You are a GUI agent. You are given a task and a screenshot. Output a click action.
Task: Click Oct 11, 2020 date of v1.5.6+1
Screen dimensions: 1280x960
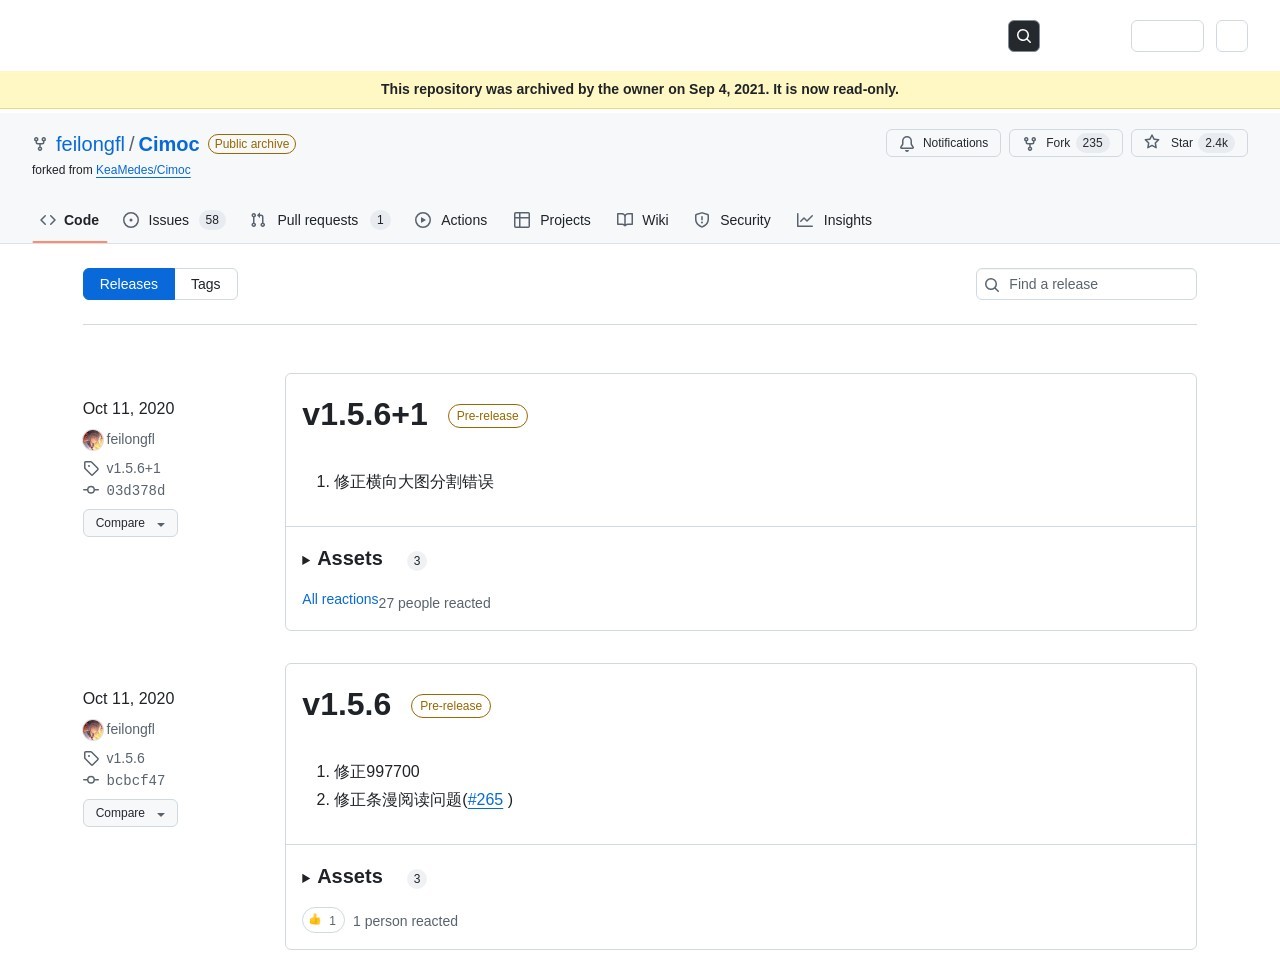pyautogui.click(x=128, y=408)
